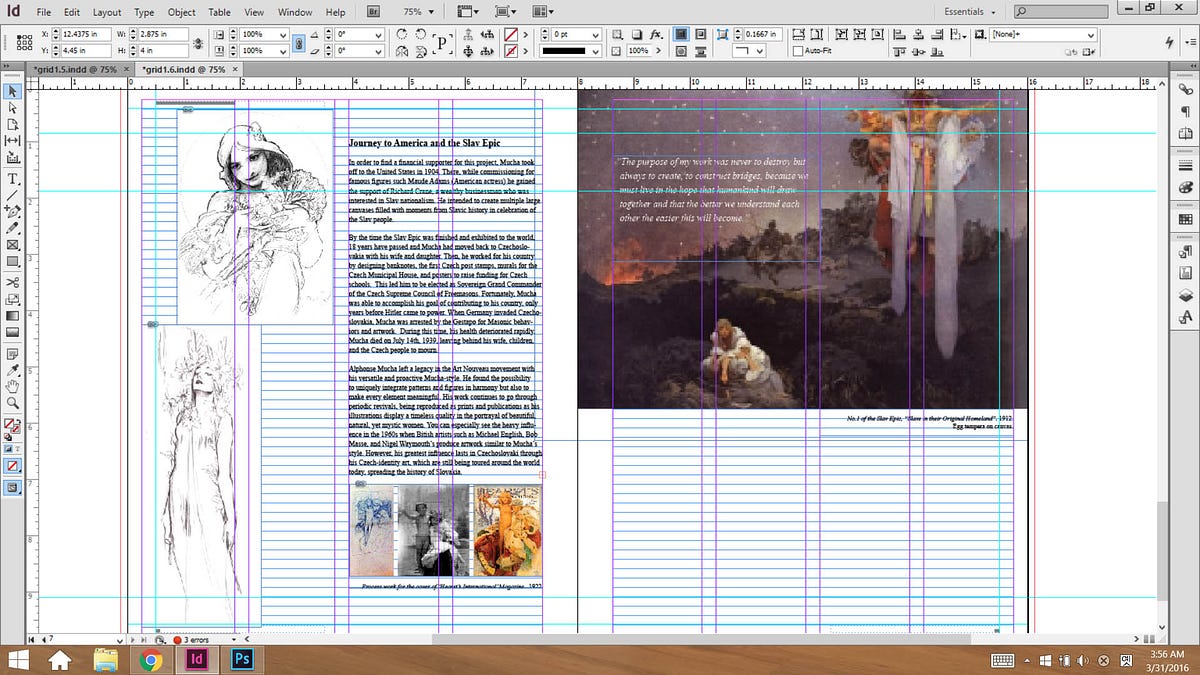Select the Gradient Swatch tool

tap(12, 317)
